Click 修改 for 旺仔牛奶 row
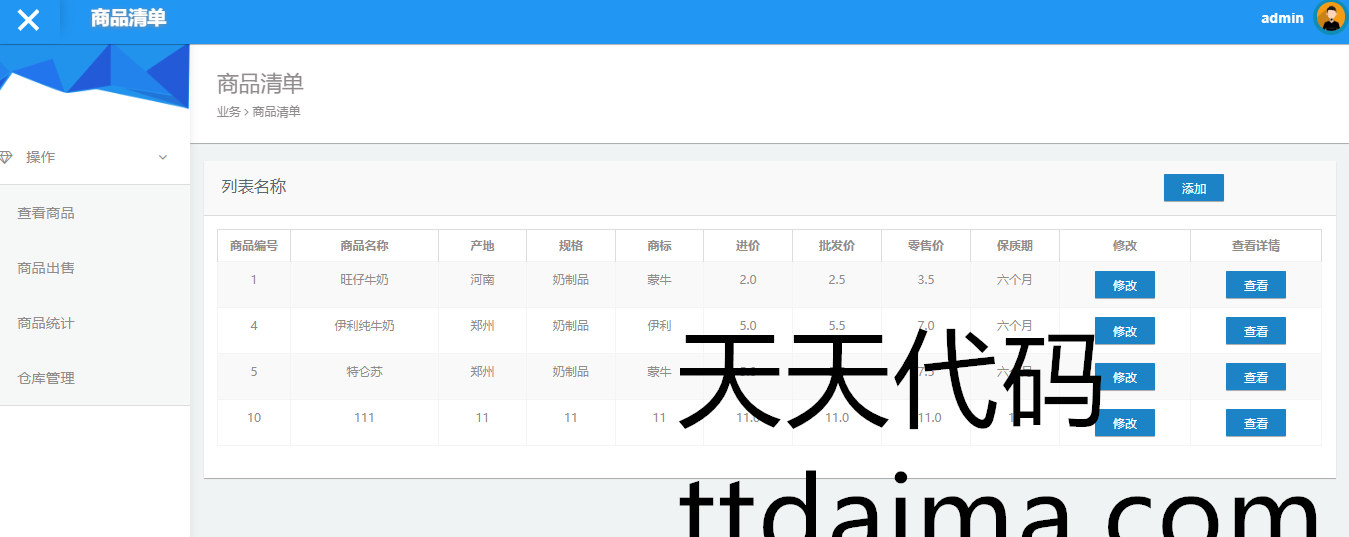 click(x=1124, y=285)
